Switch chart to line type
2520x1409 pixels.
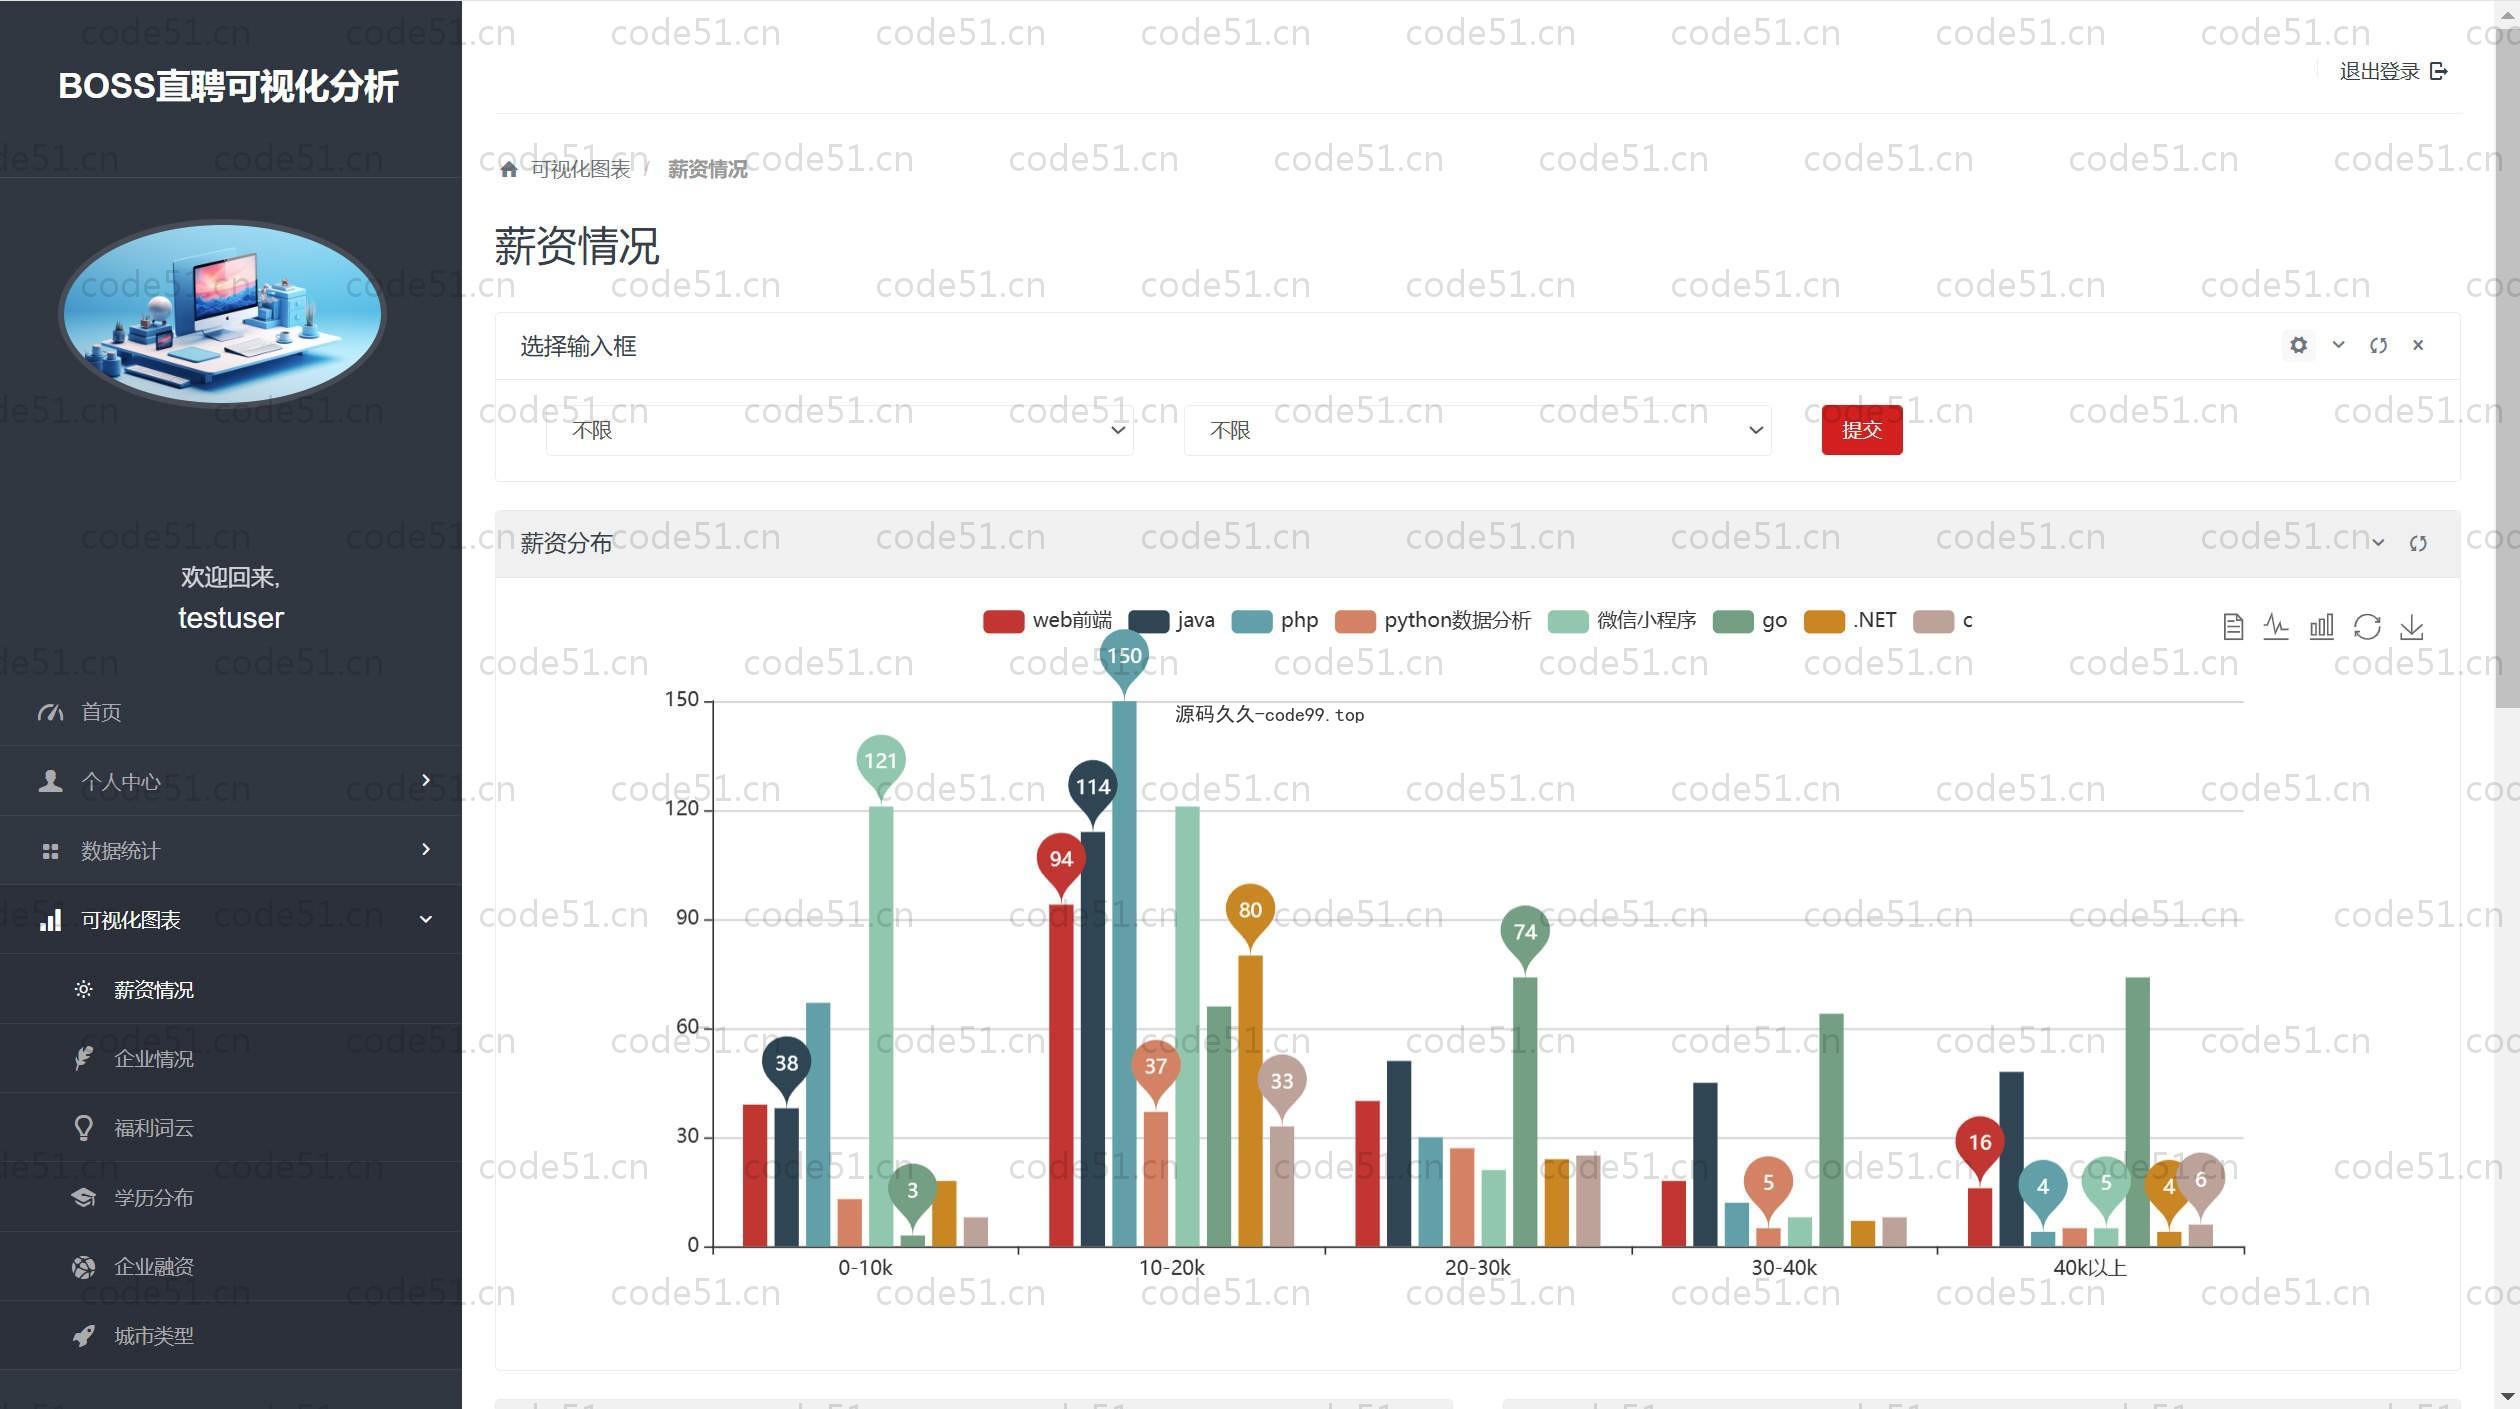click(2276, 627)
